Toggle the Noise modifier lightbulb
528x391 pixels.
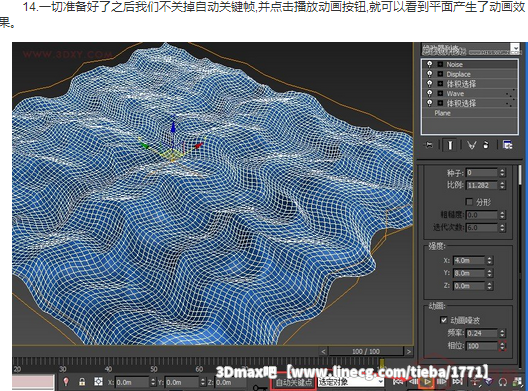coord(430,64)
